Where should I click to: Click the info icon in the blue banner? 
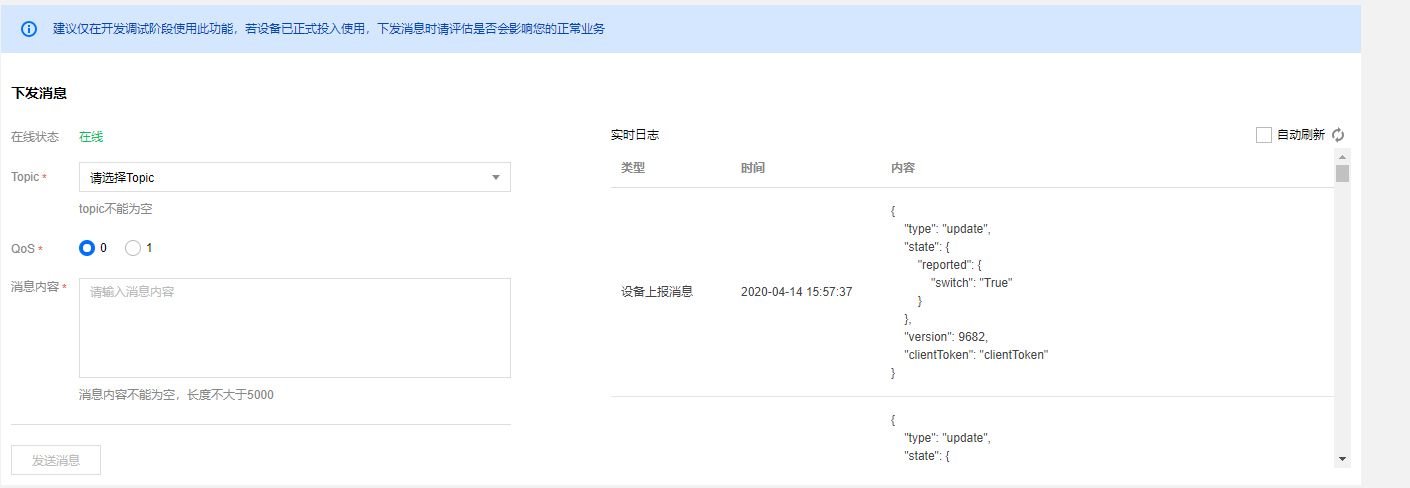coord(29,29)
